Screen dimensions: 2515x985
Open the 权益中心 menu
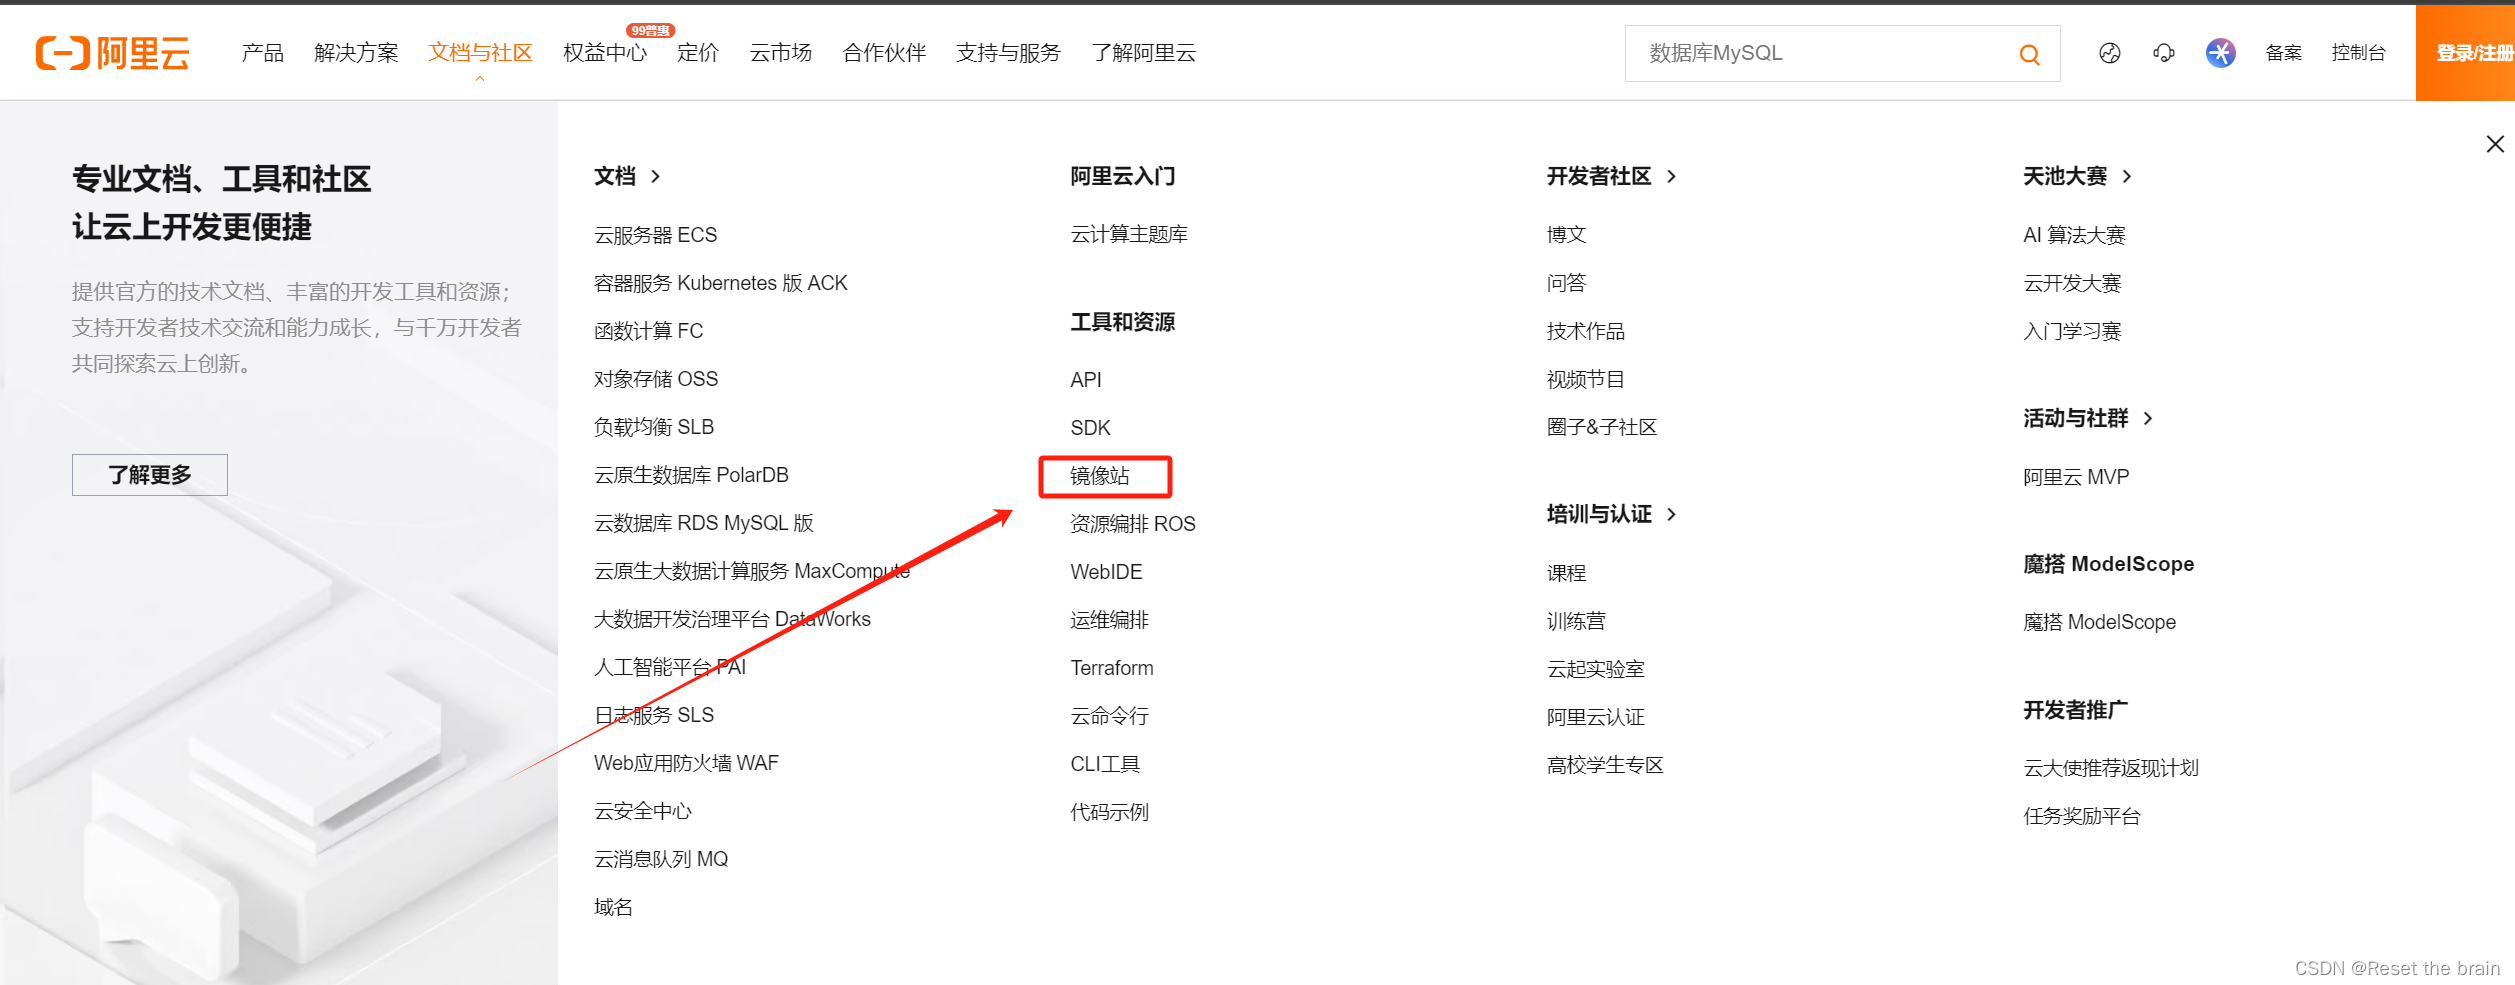point(605,53)
